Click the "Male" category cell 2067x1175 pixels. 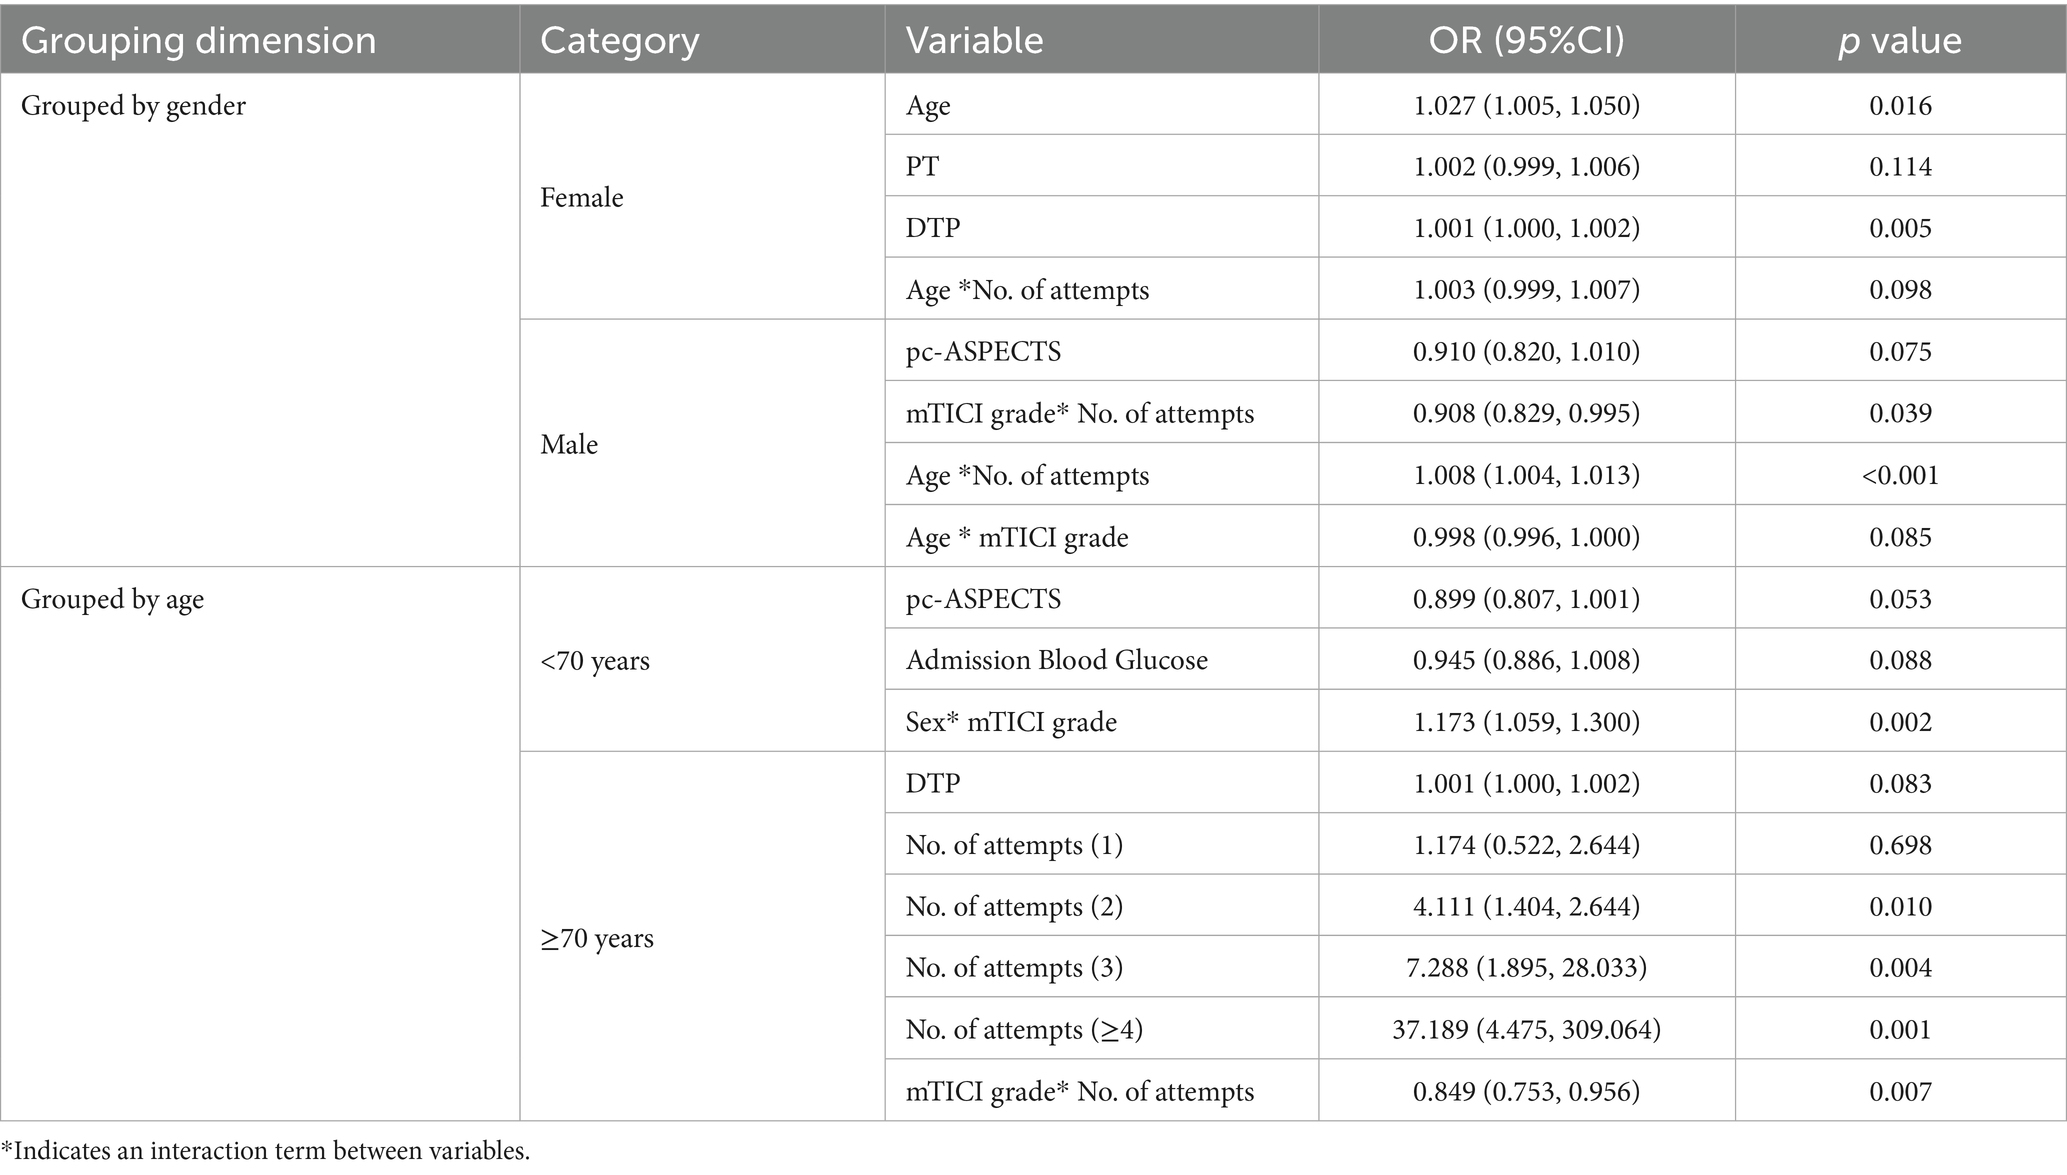click(x=569, y=444)
